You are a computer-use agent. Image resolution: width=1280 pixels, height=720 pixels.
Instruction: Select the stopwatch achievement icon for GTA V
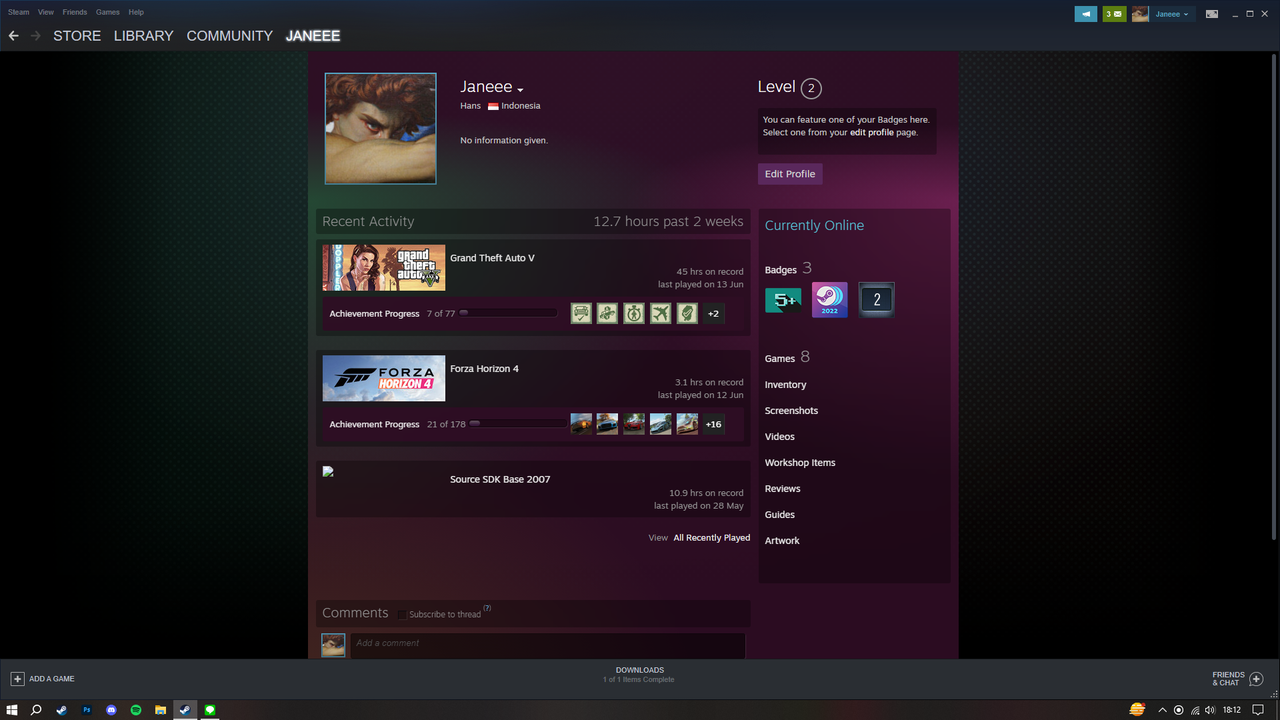[x=634, y=313]
